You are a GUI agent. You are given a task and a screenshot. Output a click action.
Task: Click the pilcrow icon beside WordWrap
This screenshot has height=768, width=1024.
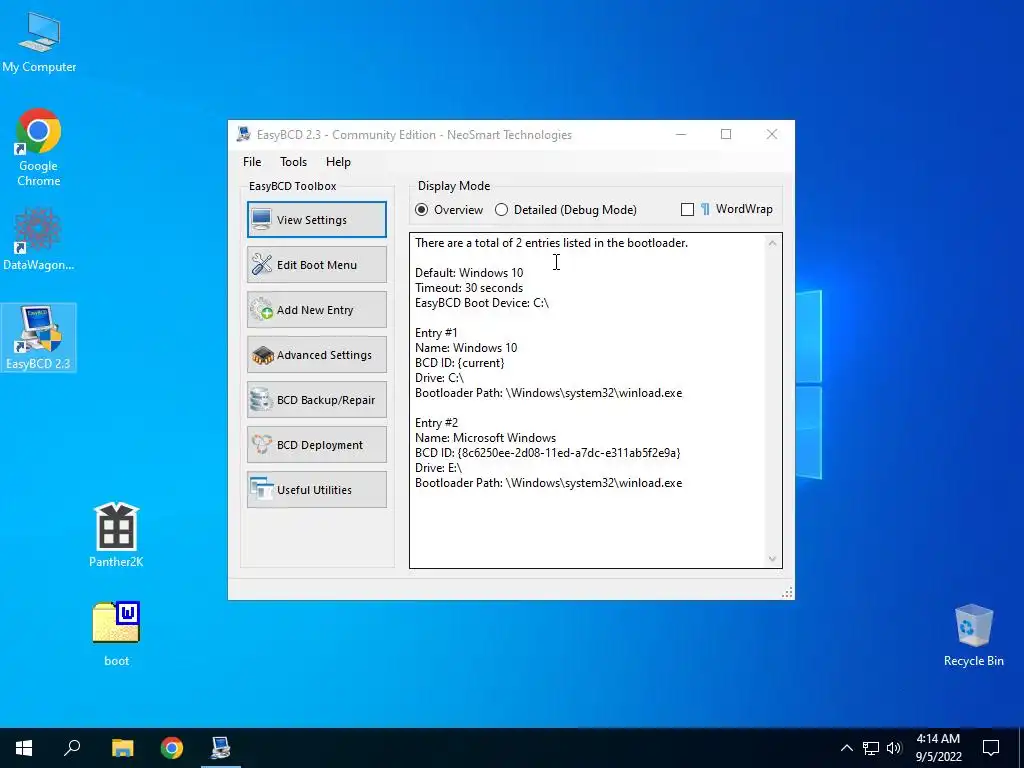pos(705,209)
